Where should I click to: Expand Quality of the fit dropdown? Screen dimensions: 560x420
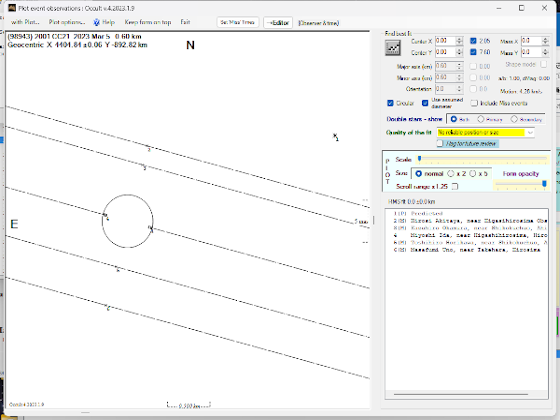click(x=530, y=132)
